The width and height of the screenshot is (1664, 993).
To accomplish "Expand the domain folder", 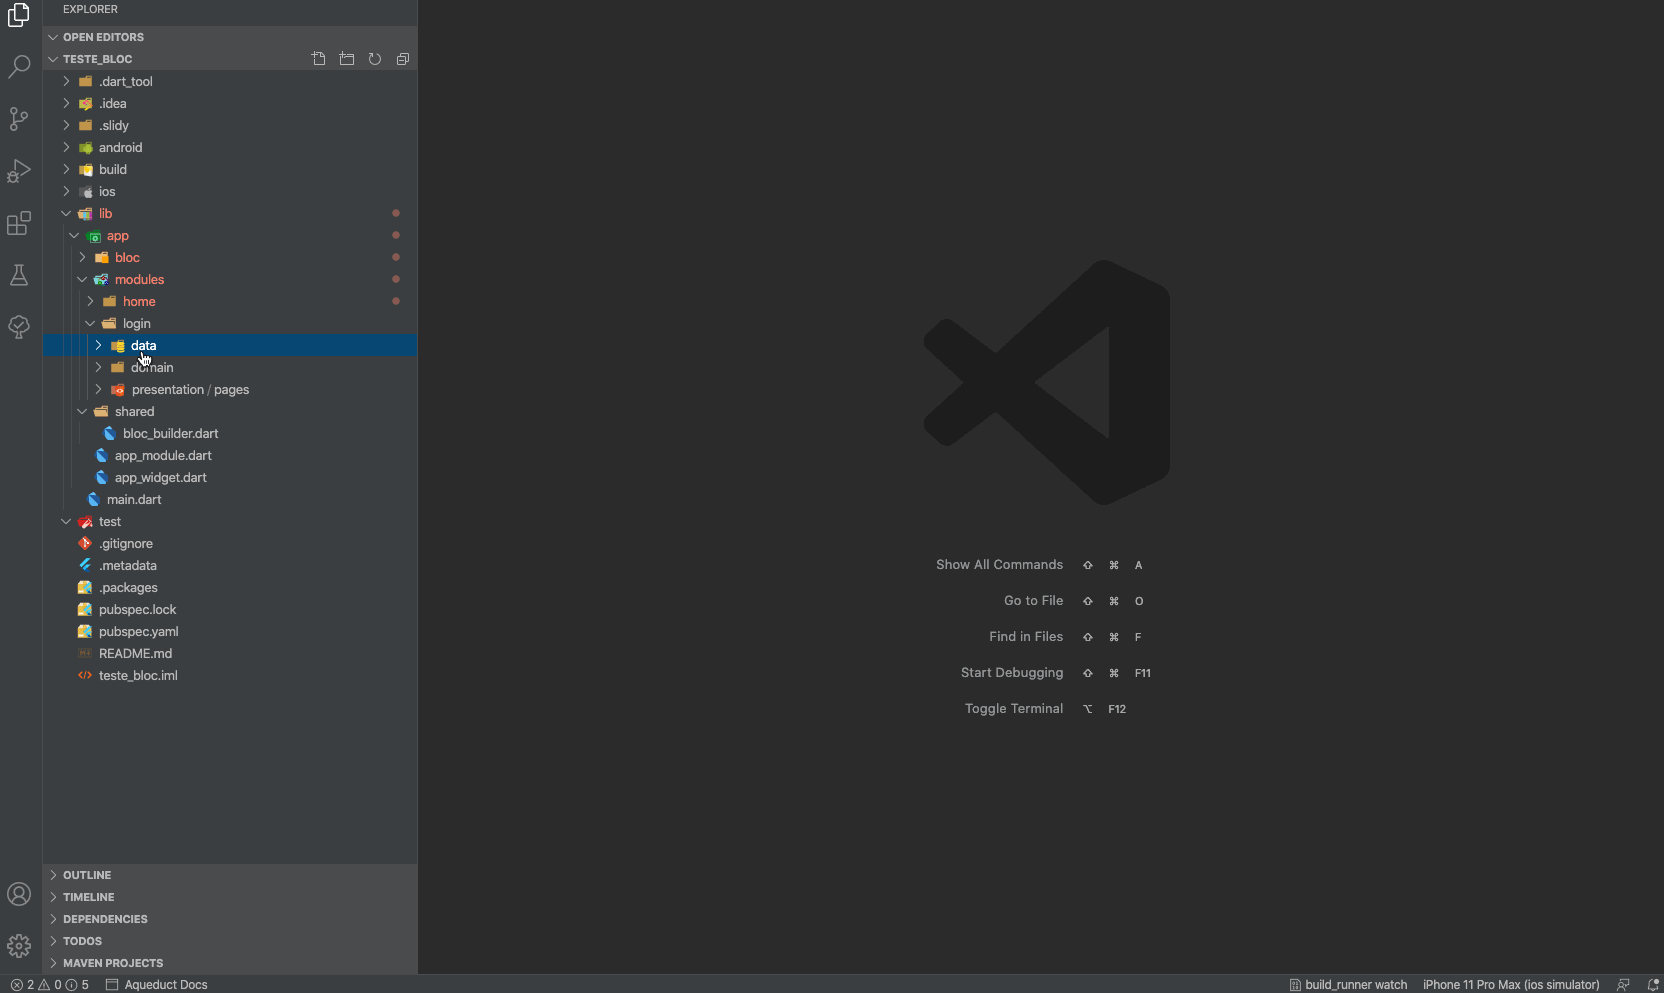I will point(230,368).
